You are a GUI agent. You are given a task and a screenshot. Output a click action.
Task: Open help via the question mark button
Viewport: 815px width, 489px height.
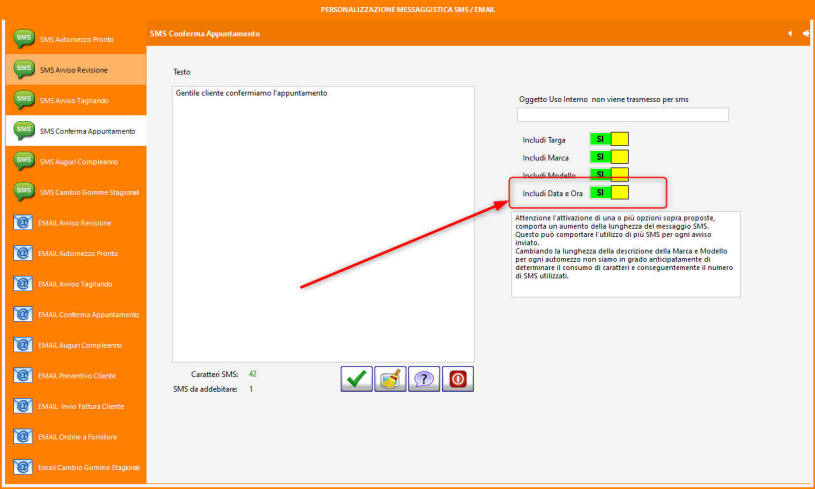coord(424,379)
